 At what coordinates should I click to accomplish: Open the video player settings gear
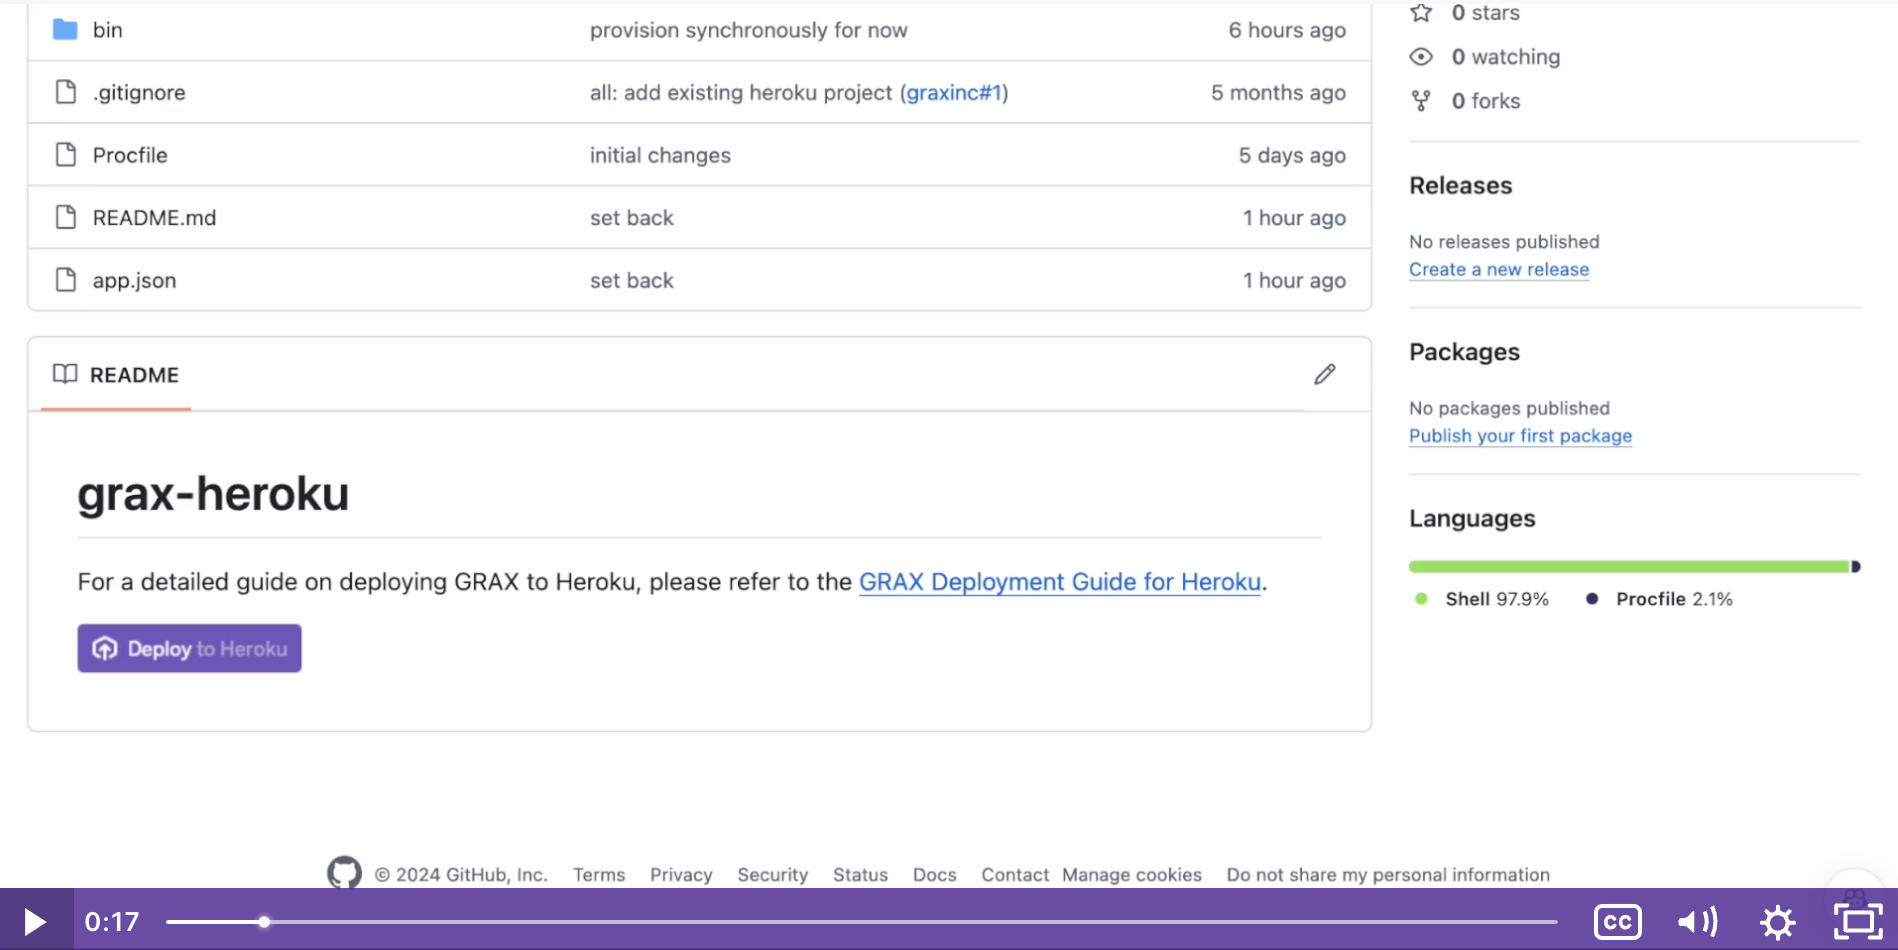[1778, 921]
